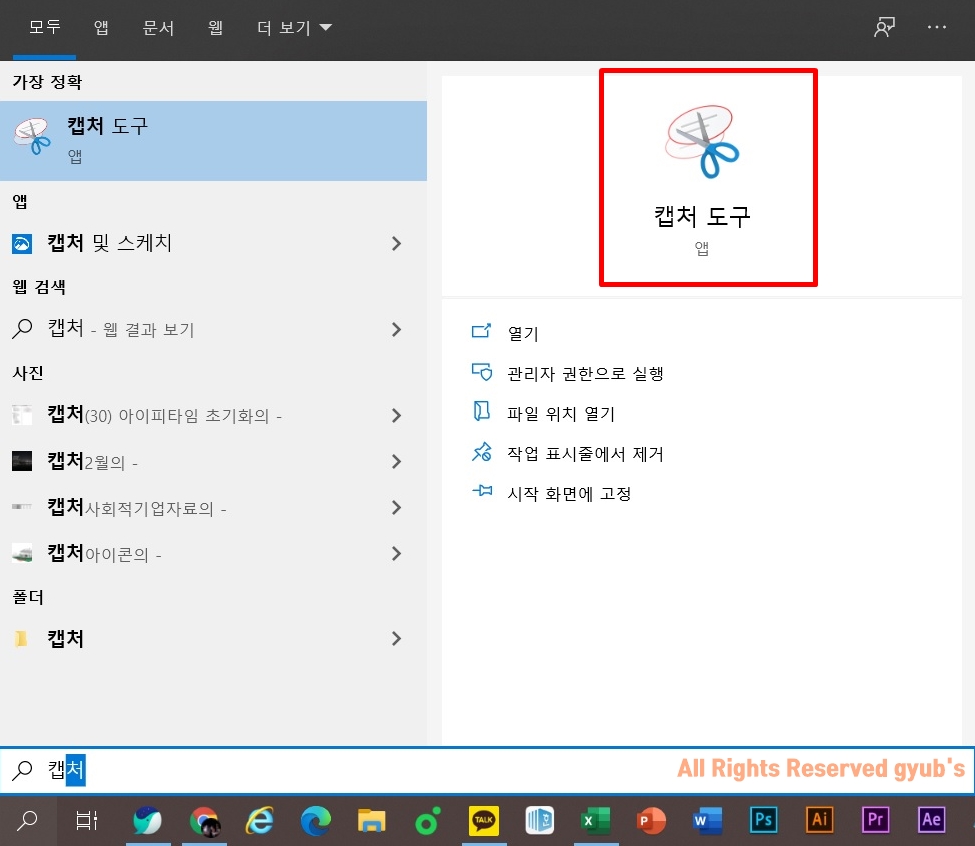
Task: Click 시작 화면에 고정
Action: click(570, 494)
